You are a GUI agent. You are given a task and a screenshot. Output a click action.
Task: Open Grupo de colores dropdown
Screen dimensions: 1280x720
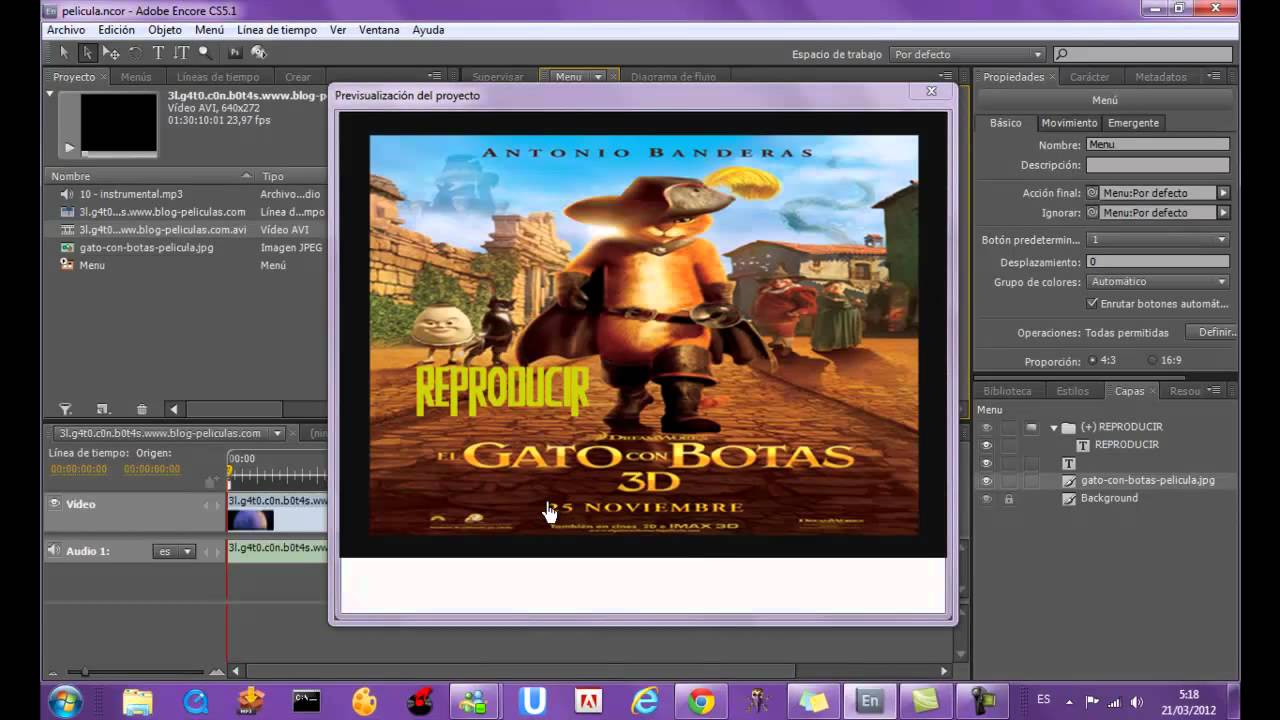[x=1158, y=282]
